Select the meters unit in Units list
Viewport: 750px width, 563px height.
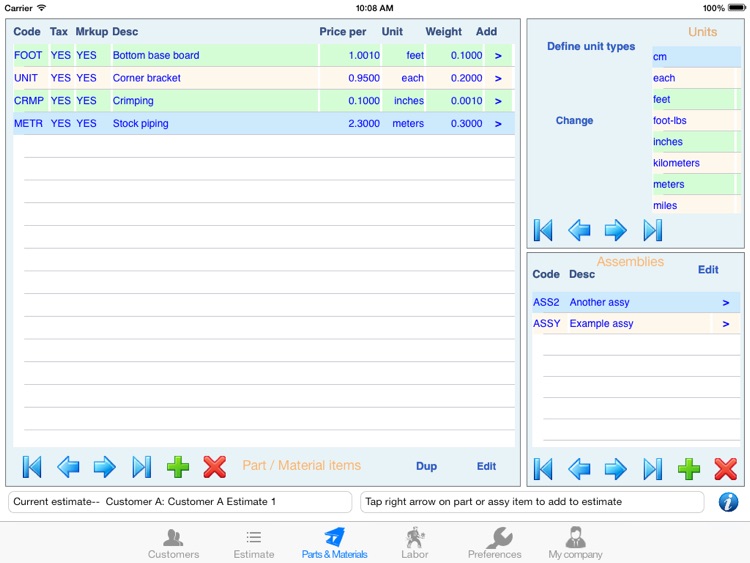696,185
